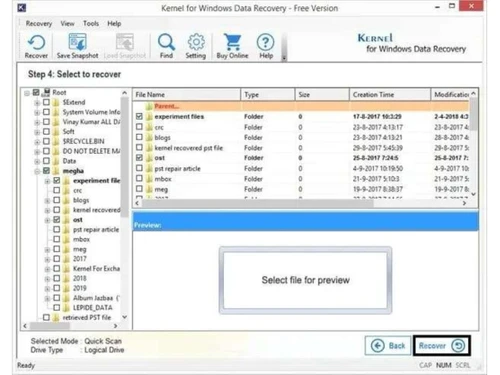
Task: Open Help question mark icon
Action: pos(265,43)
